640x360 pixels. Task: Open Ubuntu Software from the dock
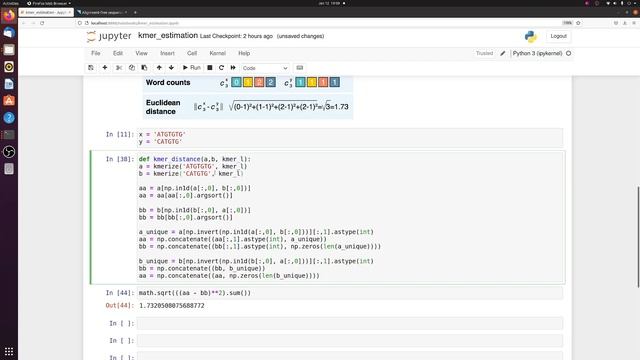9,101
